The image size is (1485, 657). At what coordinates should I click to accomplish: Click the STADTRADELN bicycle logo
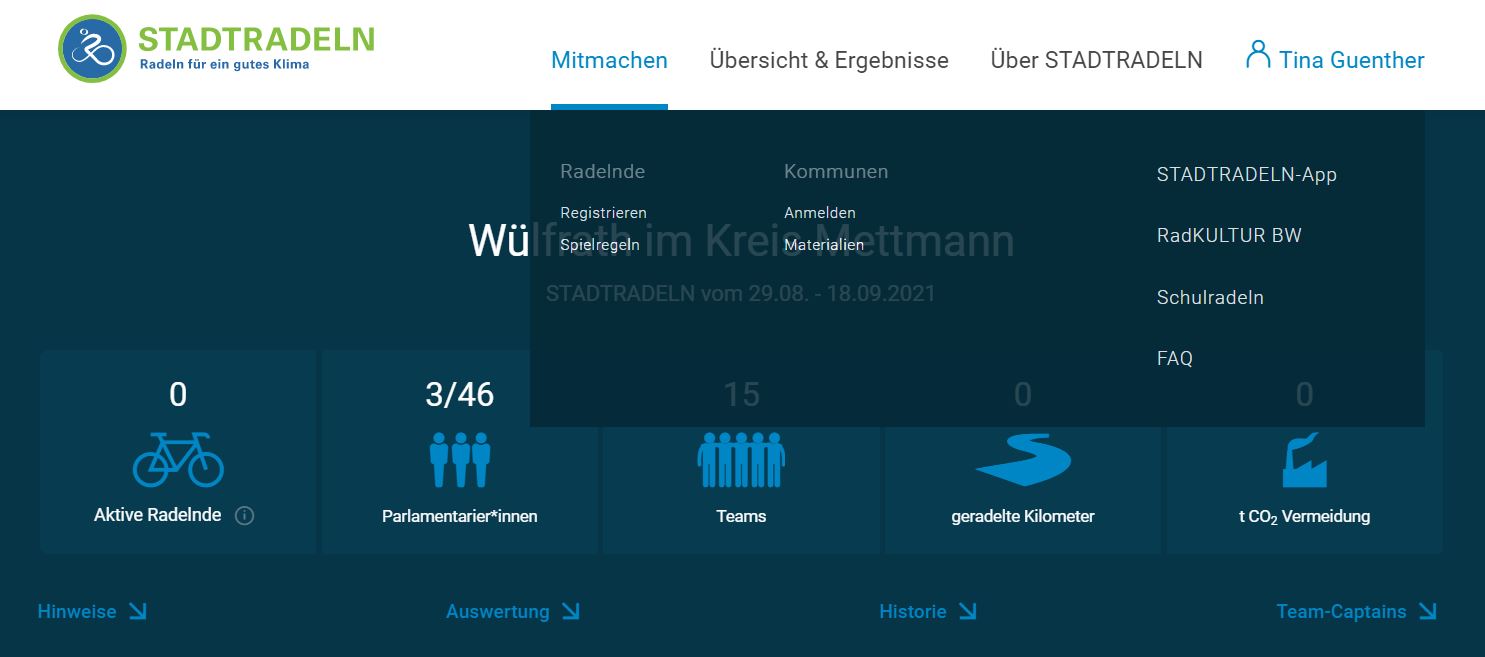(93, 48)
